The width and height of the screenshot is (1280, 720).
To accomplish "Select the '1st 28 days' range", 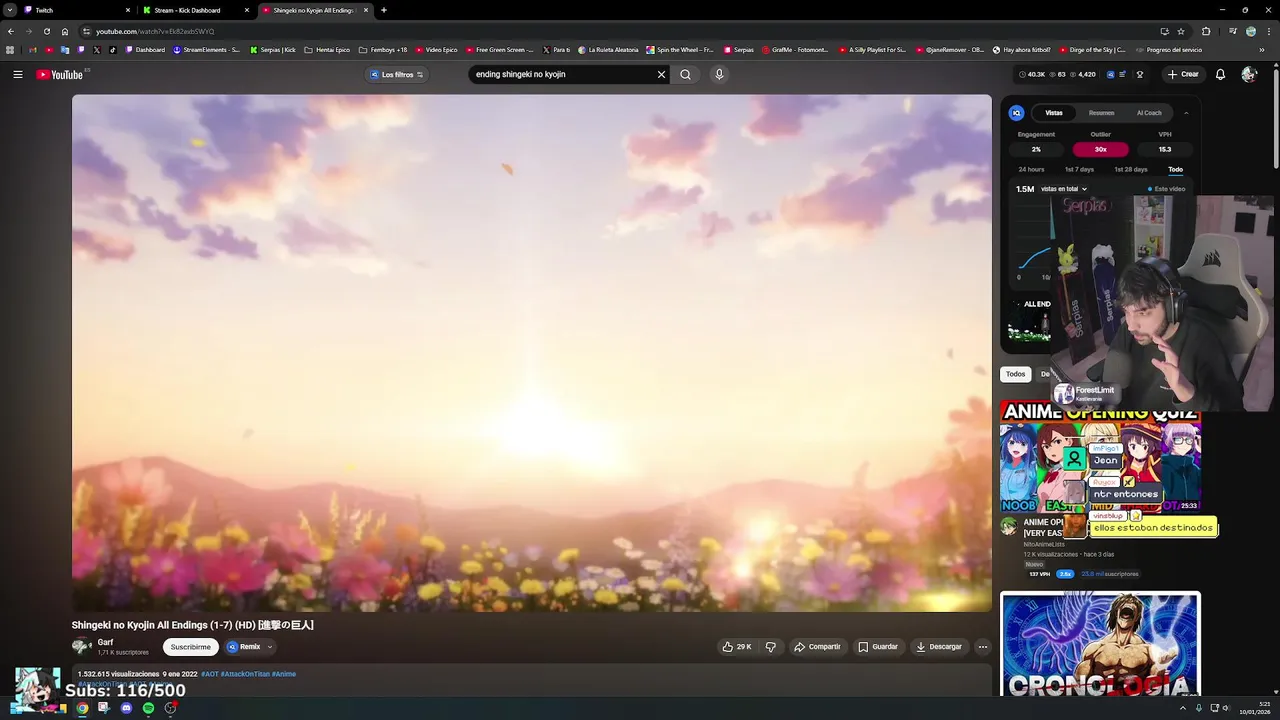I will (x=1131, y=169).
